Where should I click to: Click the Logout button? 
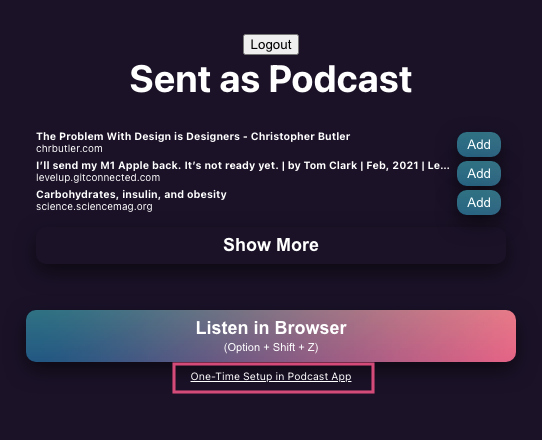click(x=271, y=45)
